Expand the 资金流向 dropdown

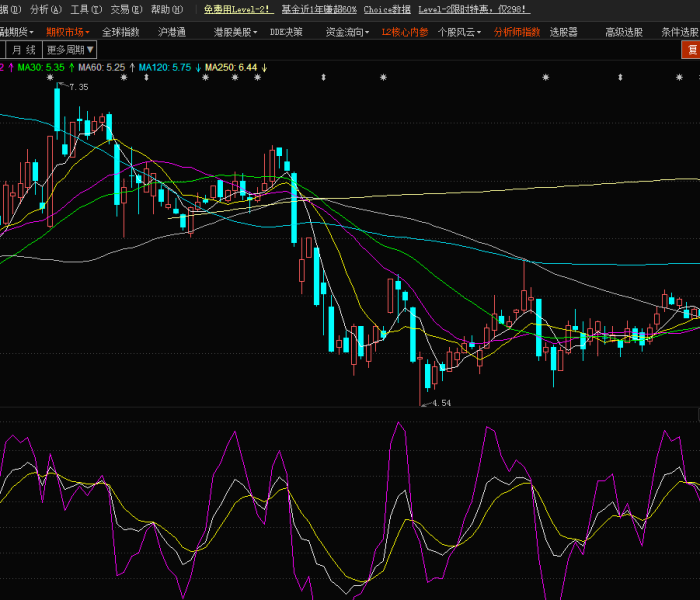[x=348, y=32]
